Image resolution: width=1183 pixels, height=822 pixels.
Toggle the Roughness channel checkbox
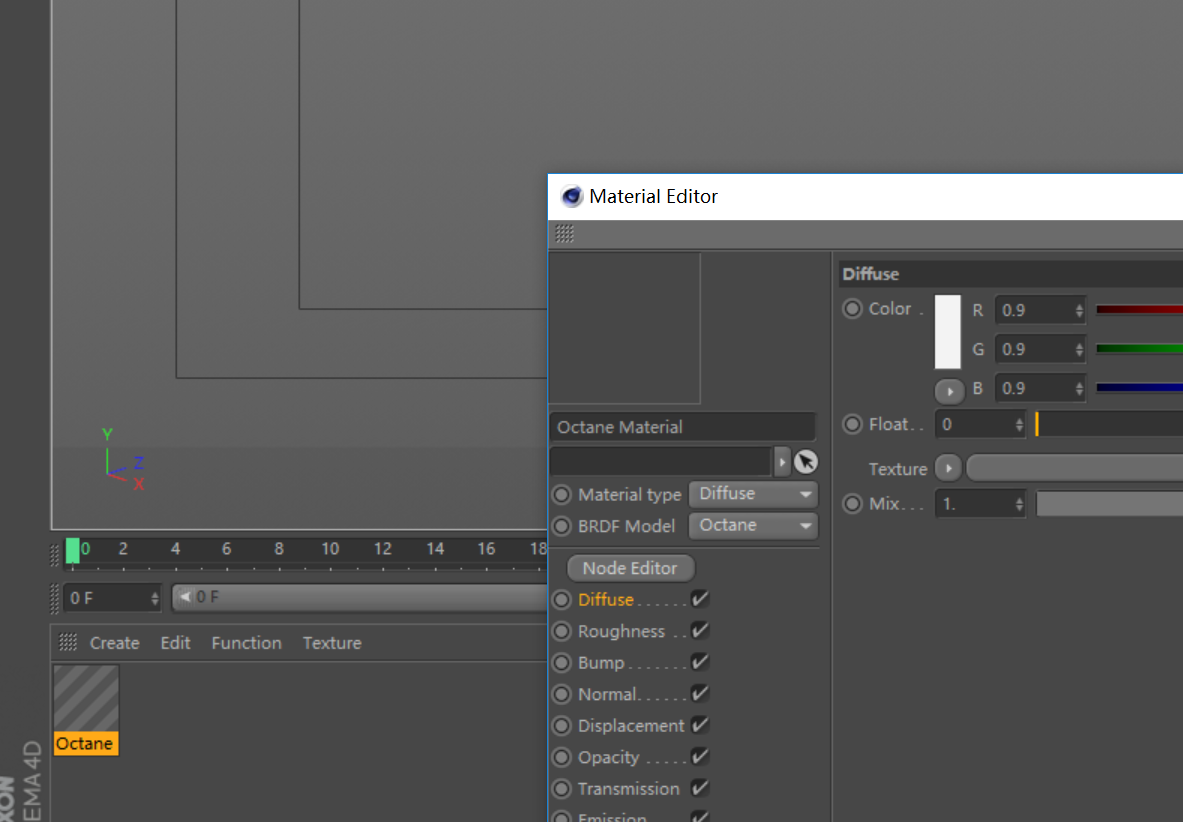click(x=700, y=630)
